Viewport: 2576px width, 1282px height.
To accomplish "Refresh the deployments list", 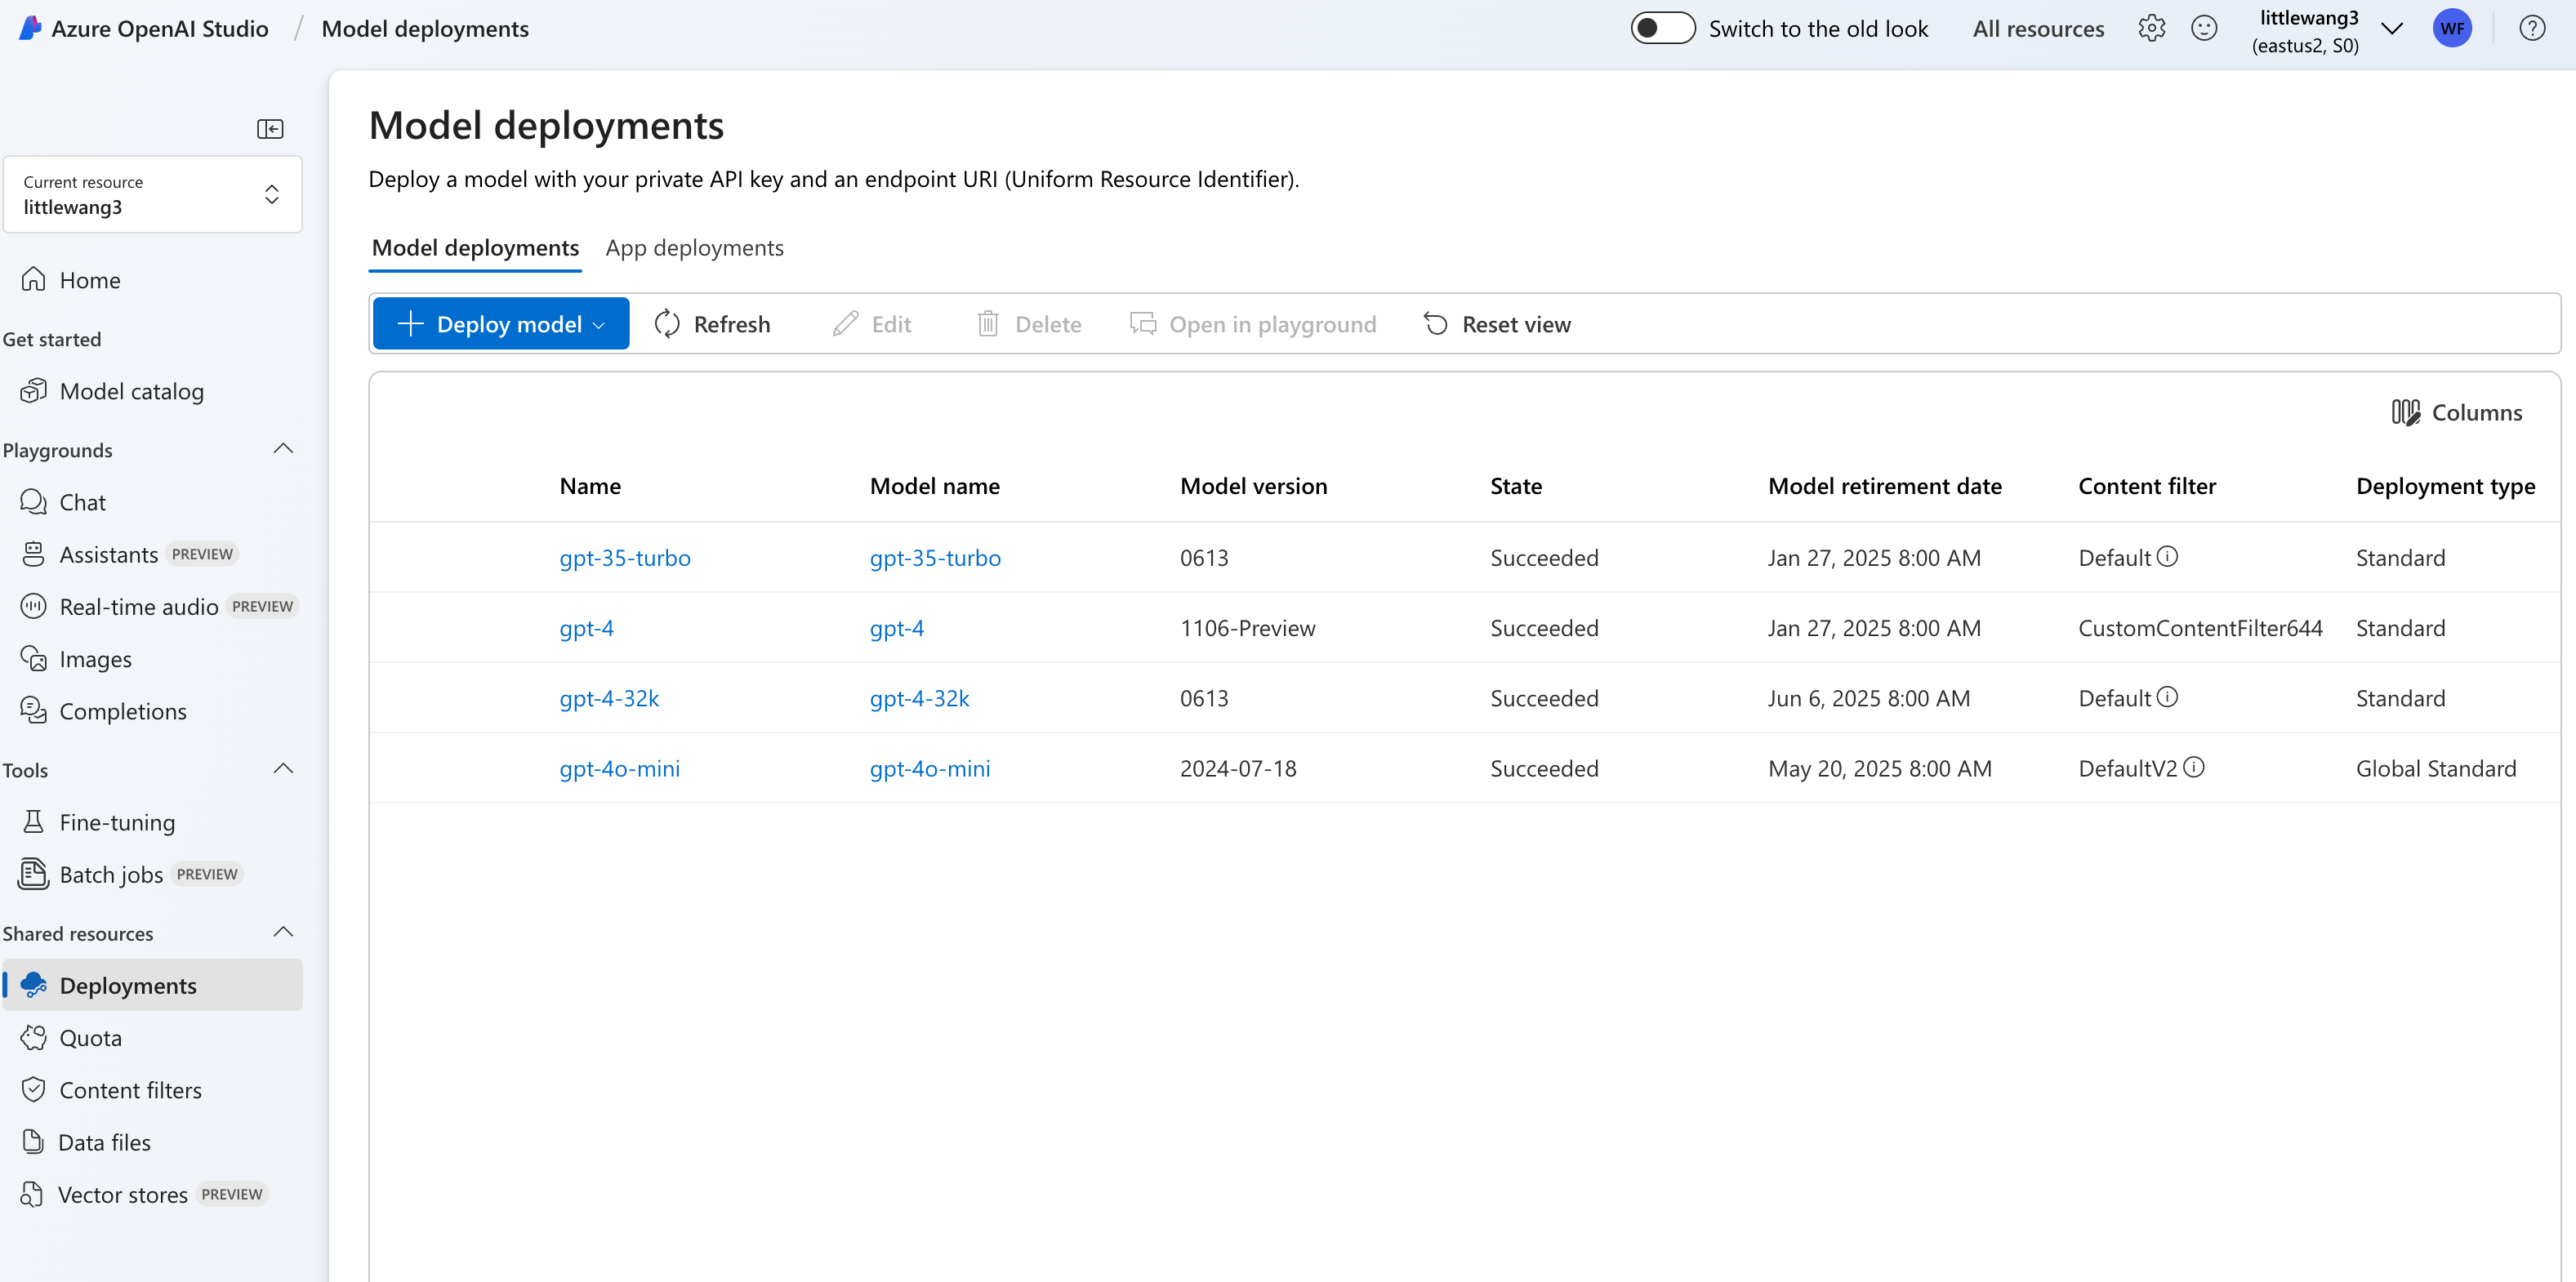I will point(712,324).
